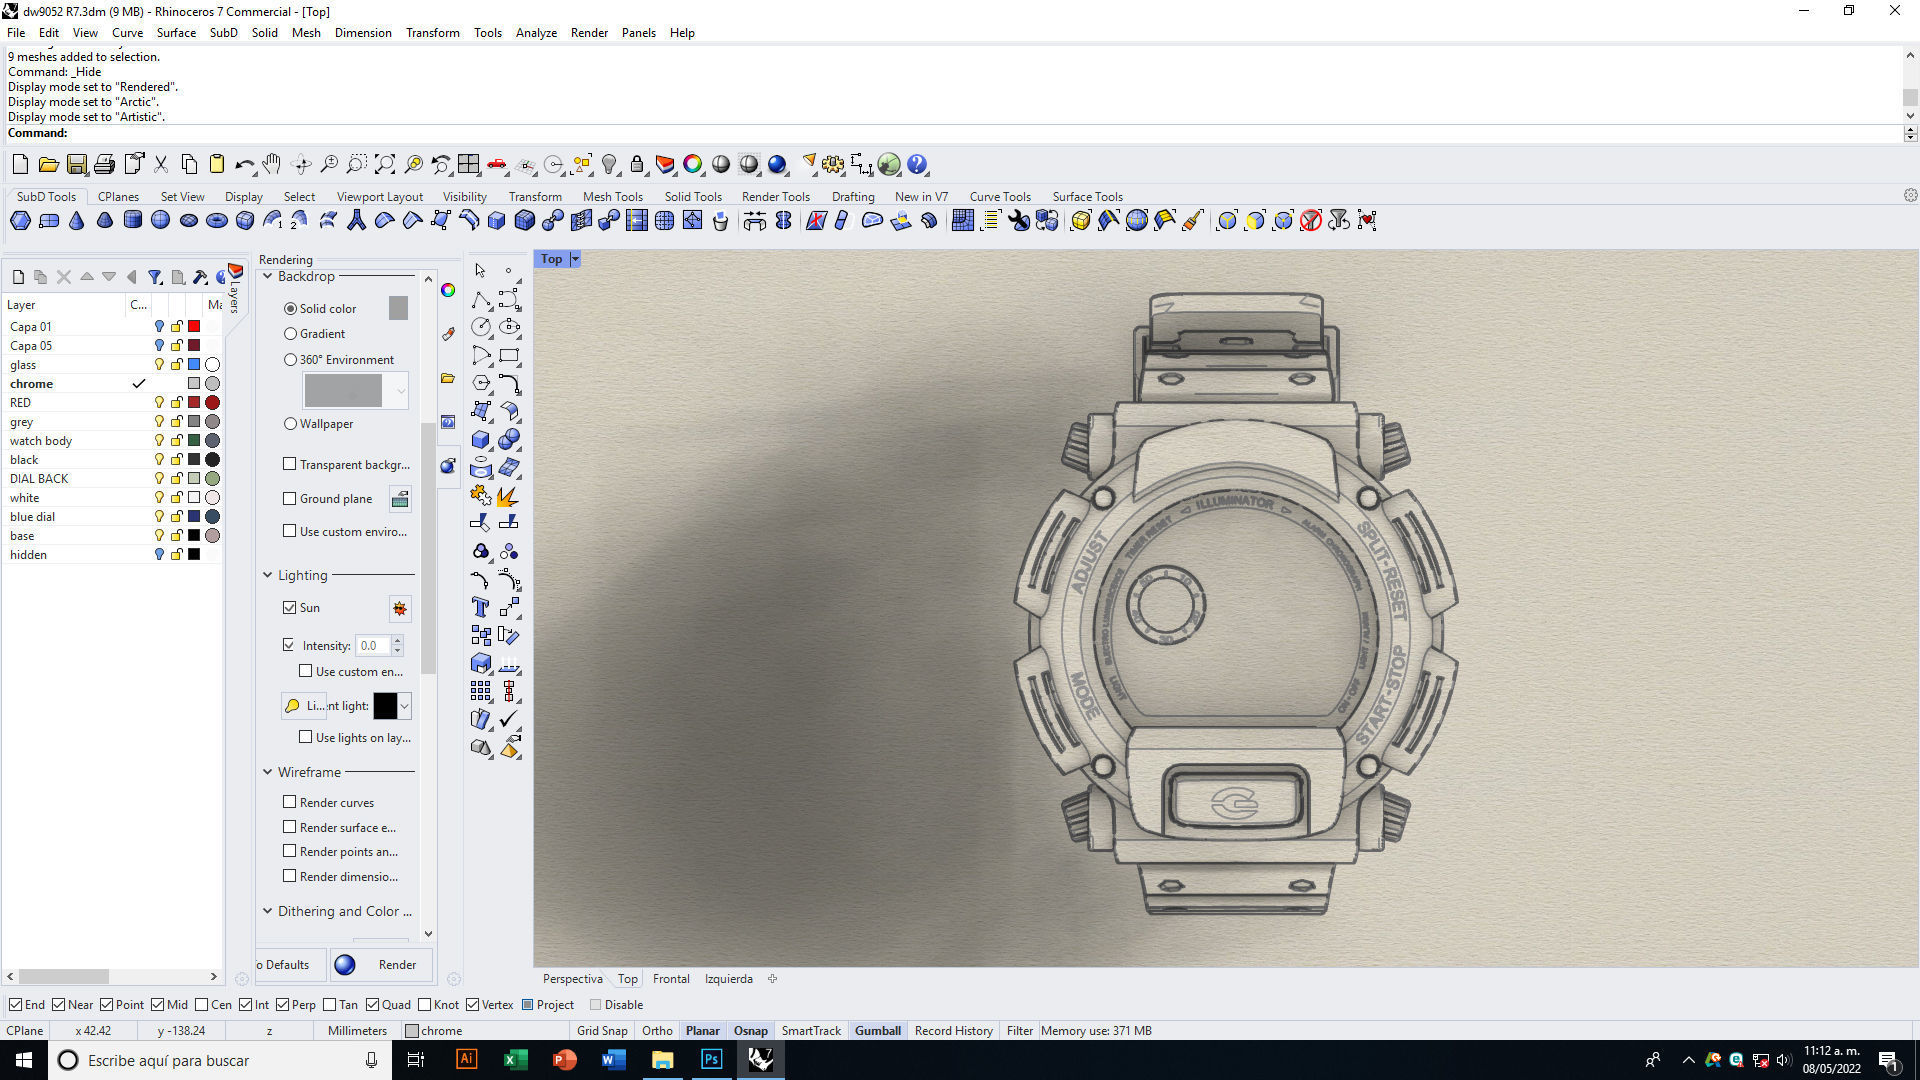Screen dimensions: 1920x1080
Task: Collapse the Wireframe section
Action: pyautogui.click(x=268, y=772)
